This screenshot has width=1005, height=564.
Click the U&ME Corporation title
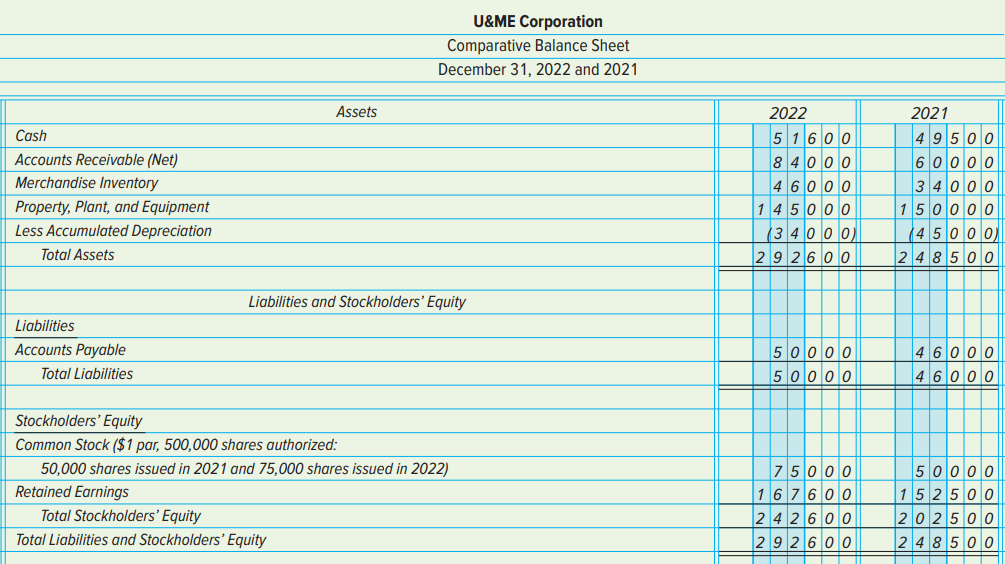538,22
